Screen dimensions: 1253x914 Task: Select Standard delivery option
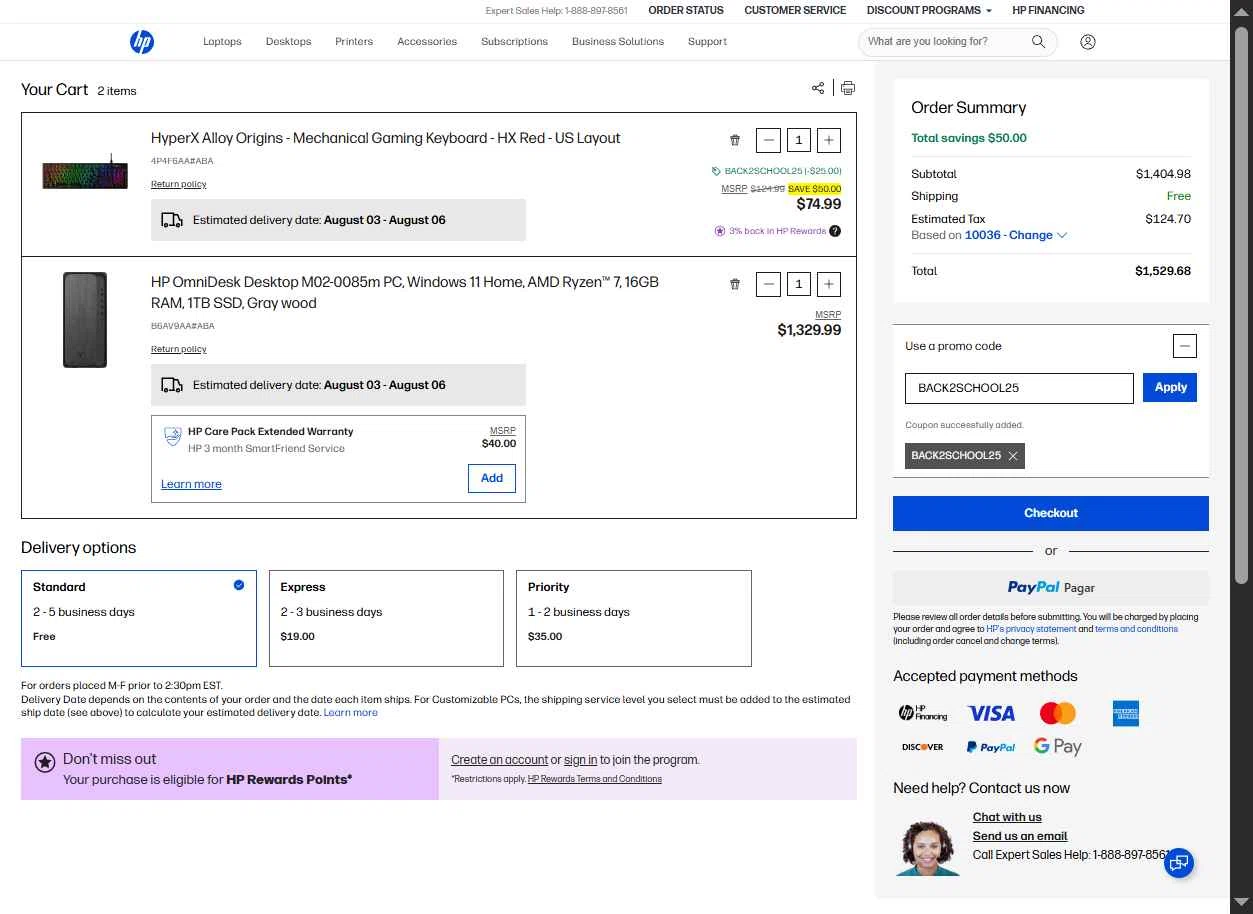(139, 618)
